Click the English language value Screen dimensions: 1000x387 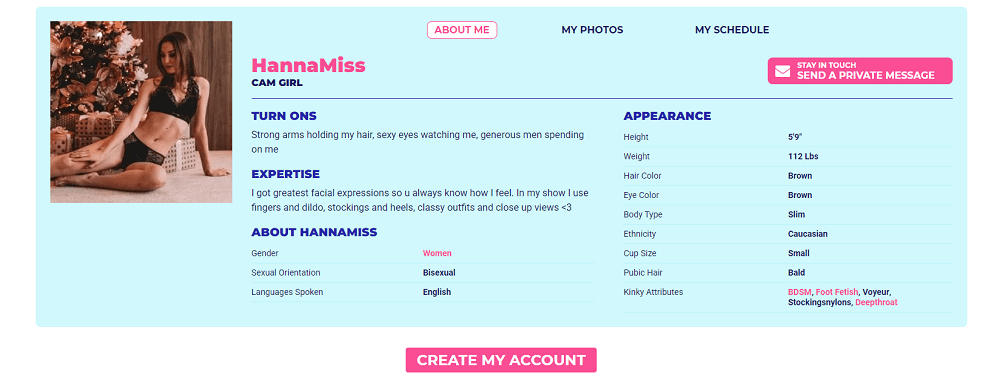click(437, 292)
